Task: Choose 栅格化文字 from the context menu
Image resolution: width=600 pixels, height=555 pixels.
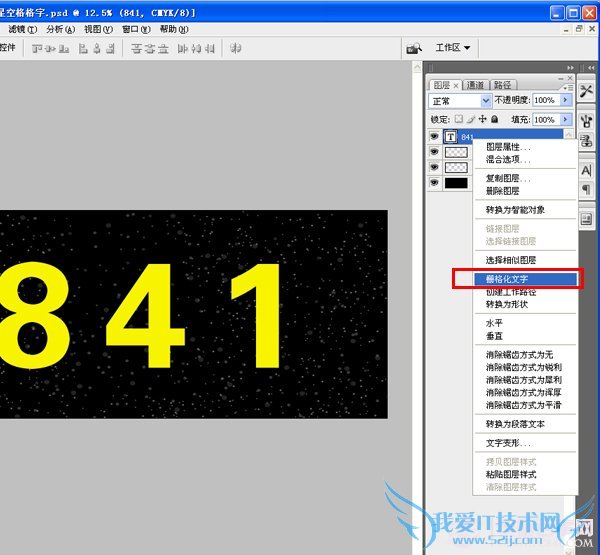Action: pyautogui.click(x=525, y=279)
